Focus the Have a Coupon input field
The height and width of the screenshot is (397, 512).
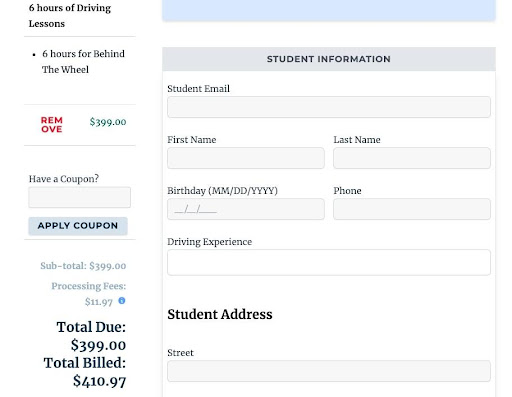[80, 197]
